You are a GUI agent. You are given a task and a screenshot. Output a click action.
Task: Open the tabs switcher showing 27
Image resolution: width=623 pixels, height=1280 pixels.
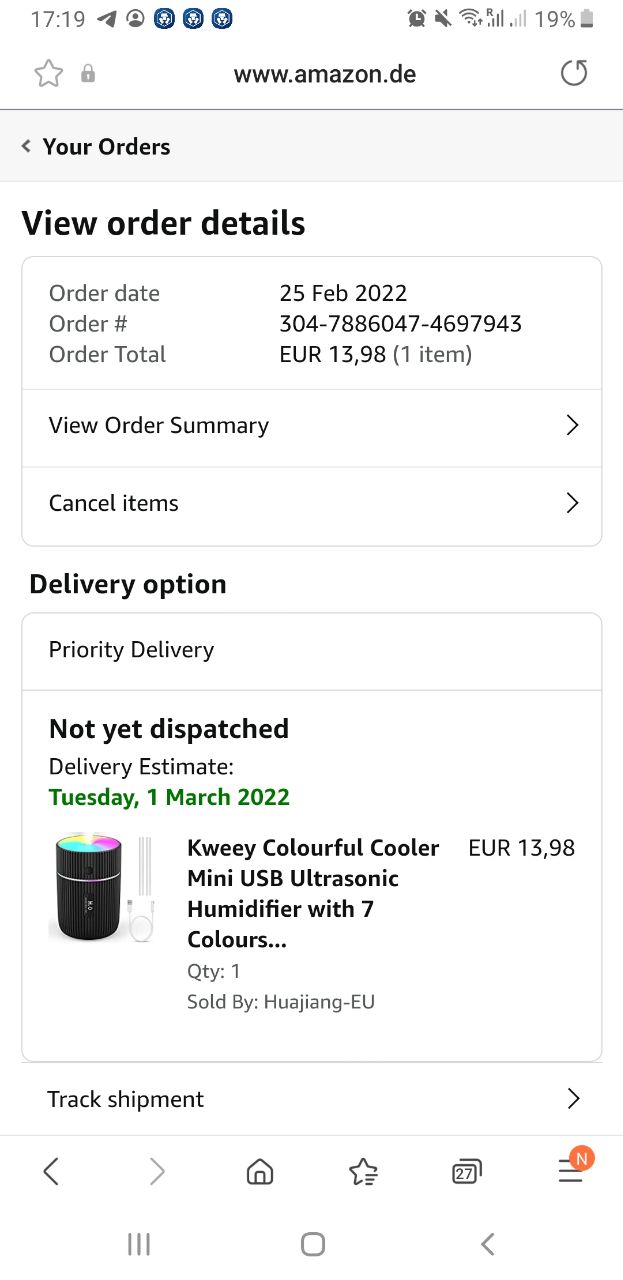pyautogui.click(x=466, y=1171)
